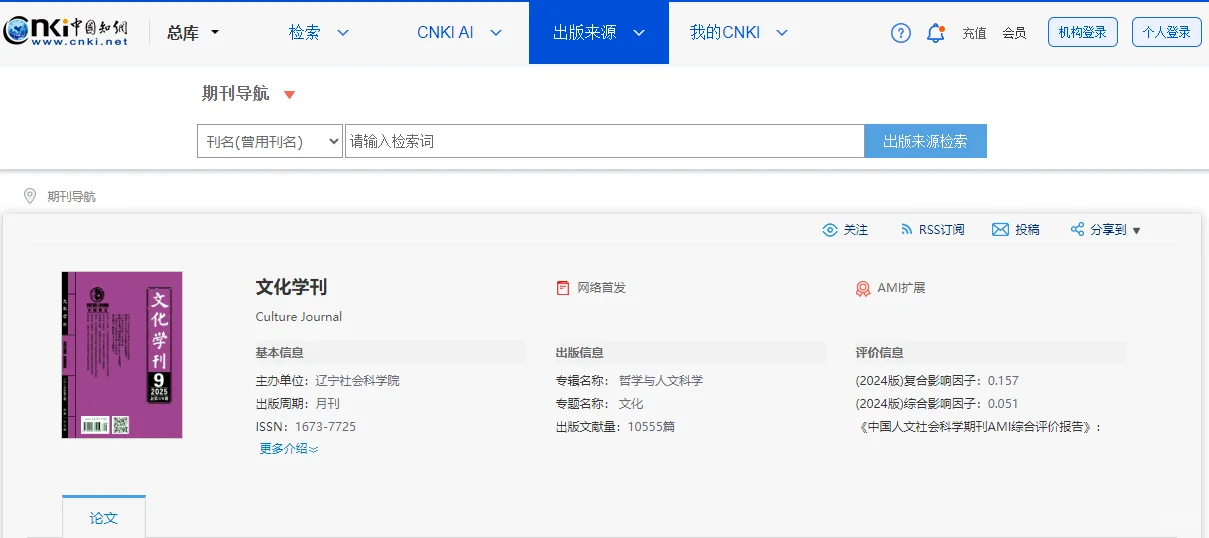Viewport: 1209px width, 538px height.
Task: Click the 主办单位 辽宁社会科学院 line
Action: tap(327, 381)
